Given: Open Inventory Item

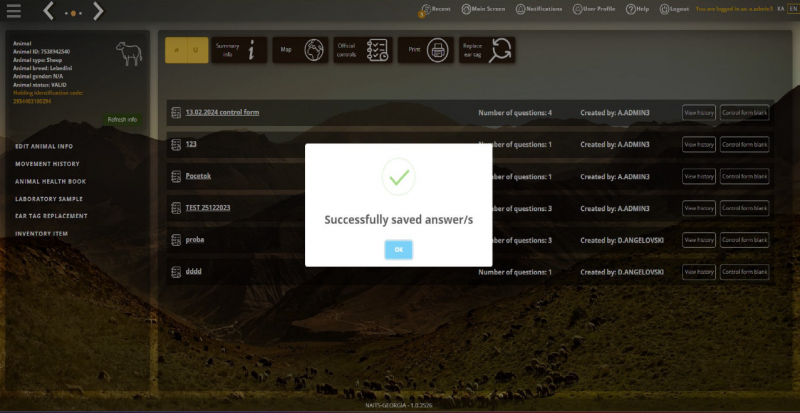Looking at the screenshot, I should pyautogui.click(x=41, y=233).
